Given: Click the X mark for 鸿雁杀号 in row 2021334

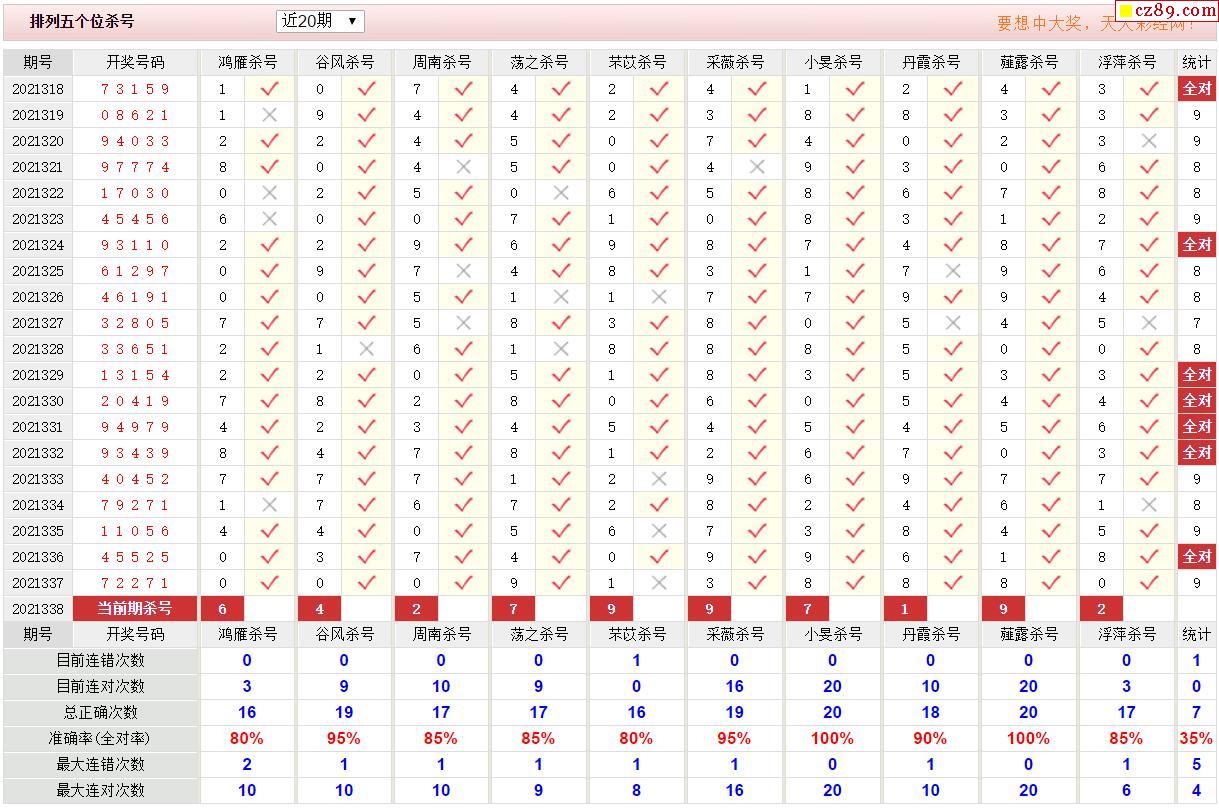Looking at the screenshot, I should click(x=269, y=505).
